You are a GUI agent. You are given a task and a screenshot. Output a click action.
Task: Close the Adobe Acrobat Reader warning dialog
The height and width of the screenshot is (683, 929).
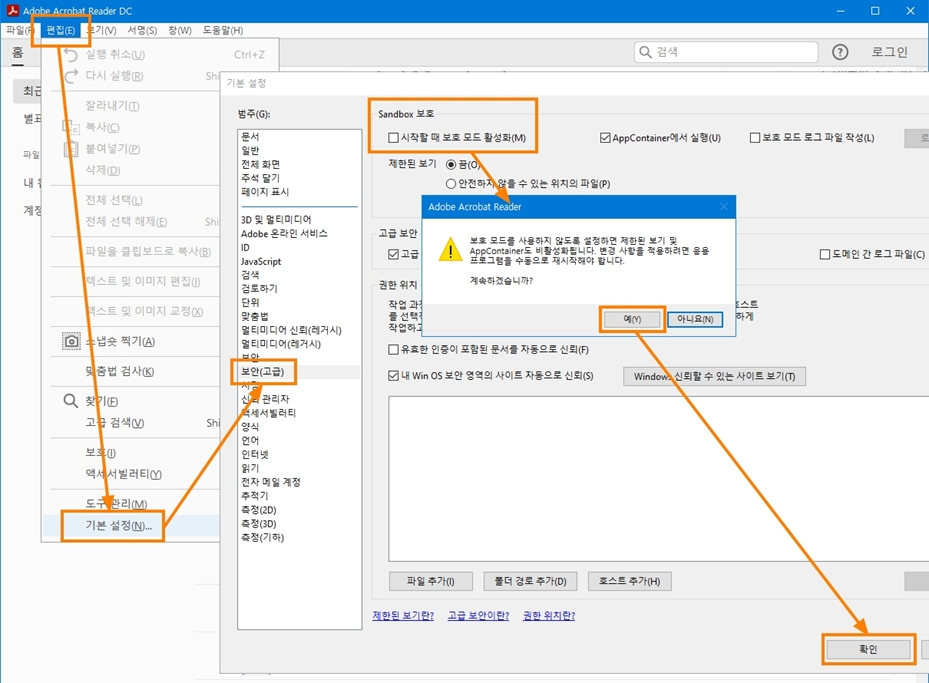pos(723,206)
